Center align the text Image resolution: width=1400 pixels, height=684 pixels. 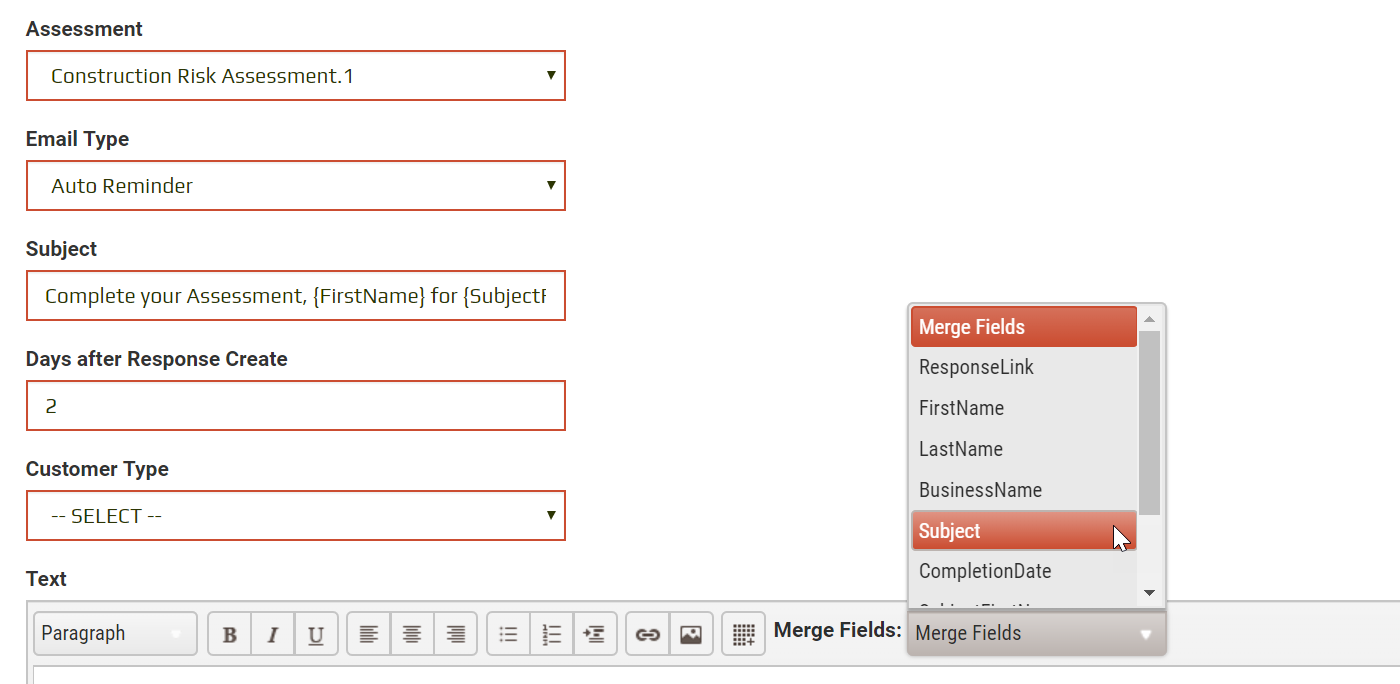(412, 634)
